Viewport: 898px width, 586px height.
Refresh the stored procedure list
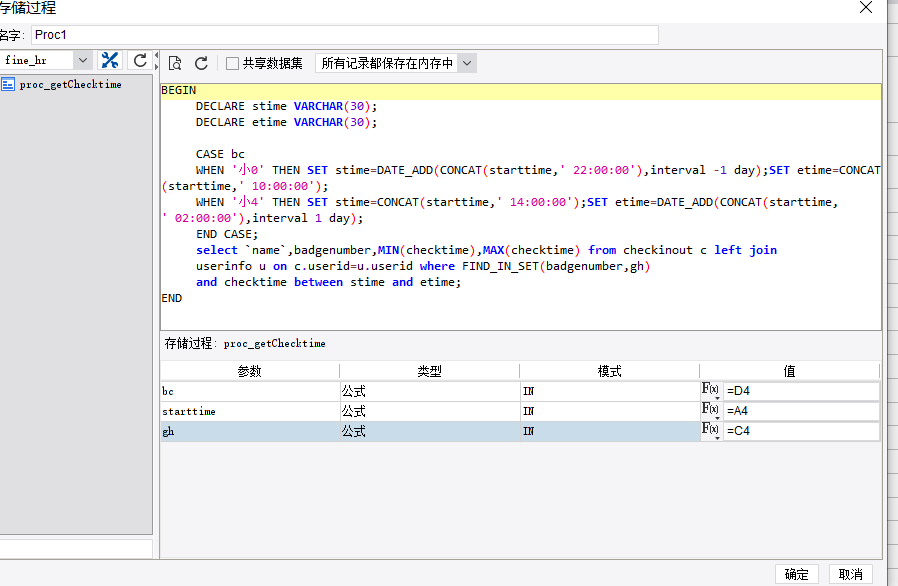pos(140,60)
